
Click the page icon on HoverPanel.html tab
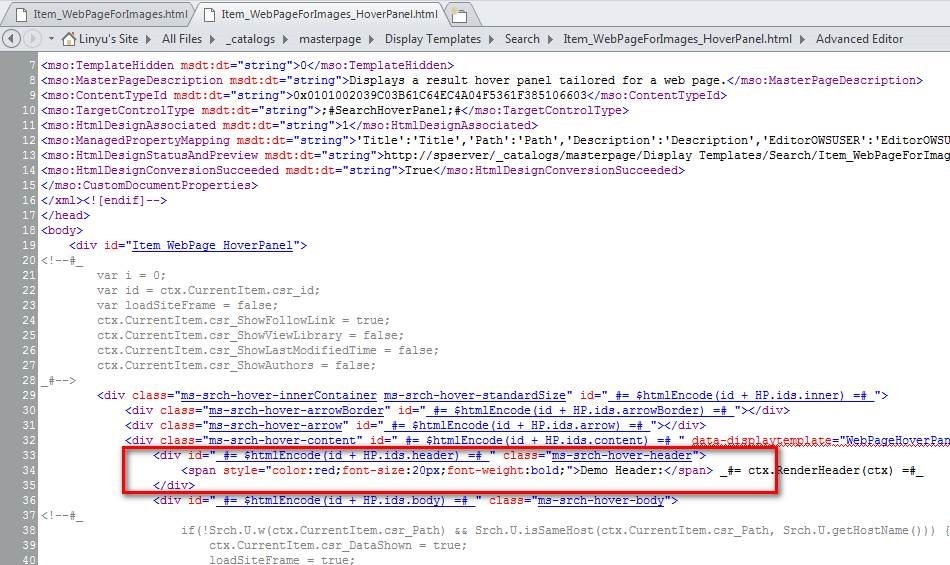point(209,14)
